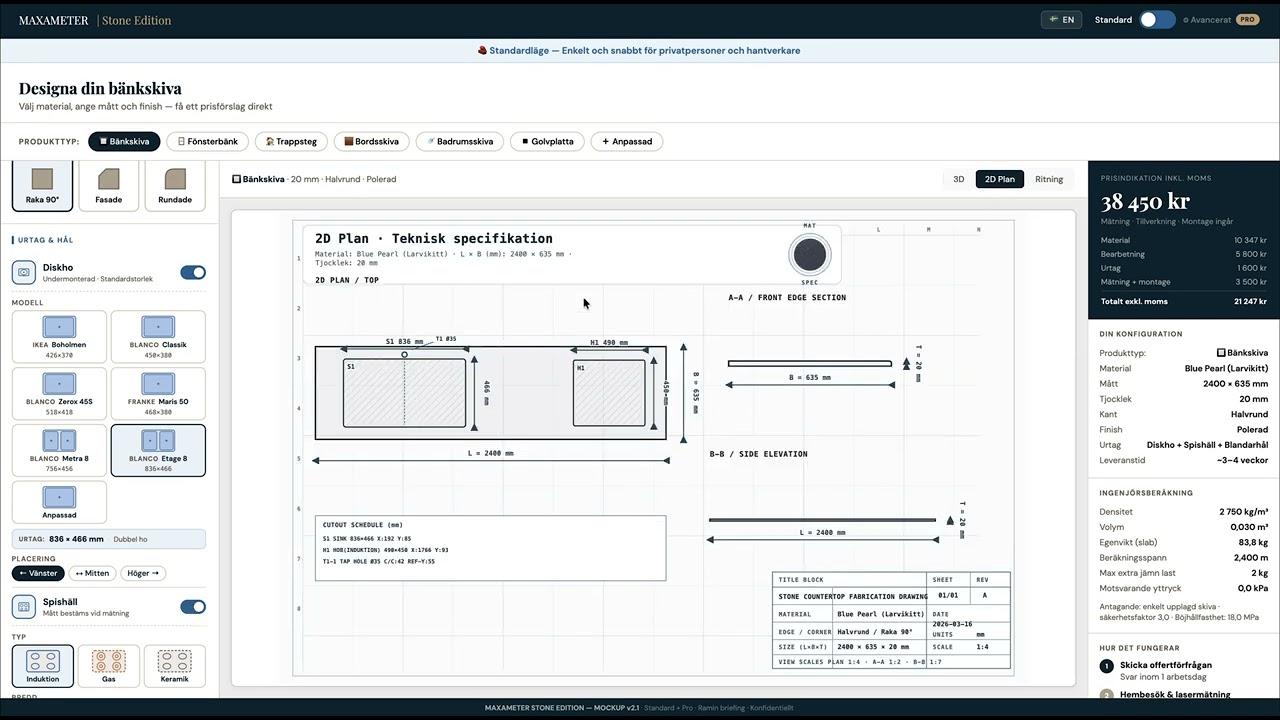Toggle the Diskho switch off

tap(193, 272)
